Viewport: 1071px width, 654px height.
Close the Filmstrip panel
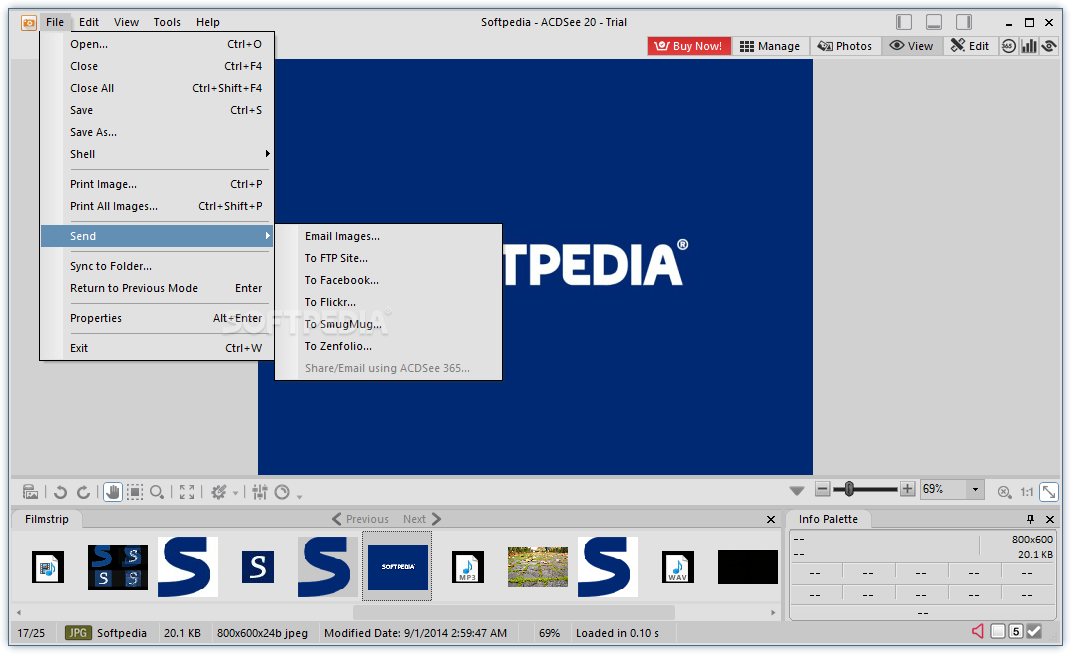[x=770, y=519]
